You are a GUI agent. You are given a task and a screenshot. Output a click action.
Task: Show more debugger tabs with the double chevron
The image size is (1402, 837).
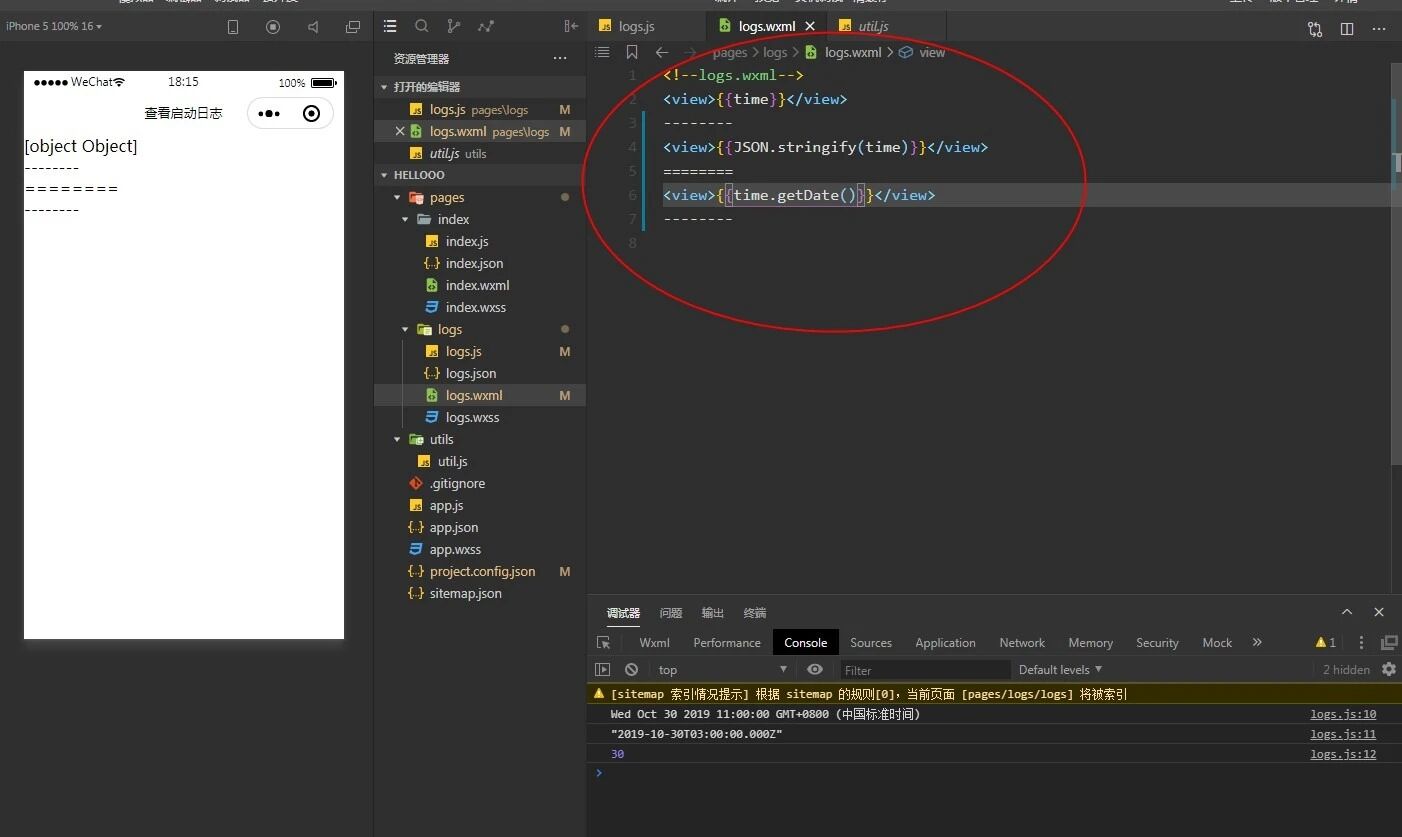coord(1257,643)
